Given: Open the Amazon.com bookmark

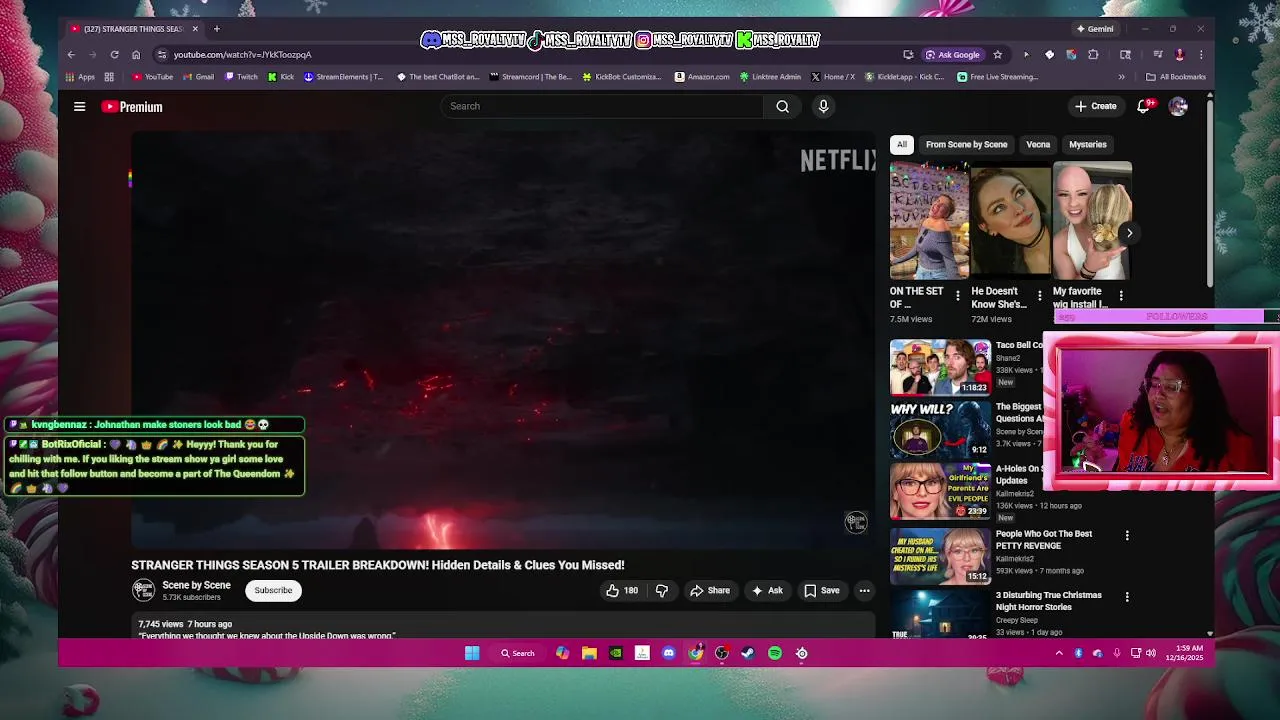Looking at the screenshot, I should [702, 77].
